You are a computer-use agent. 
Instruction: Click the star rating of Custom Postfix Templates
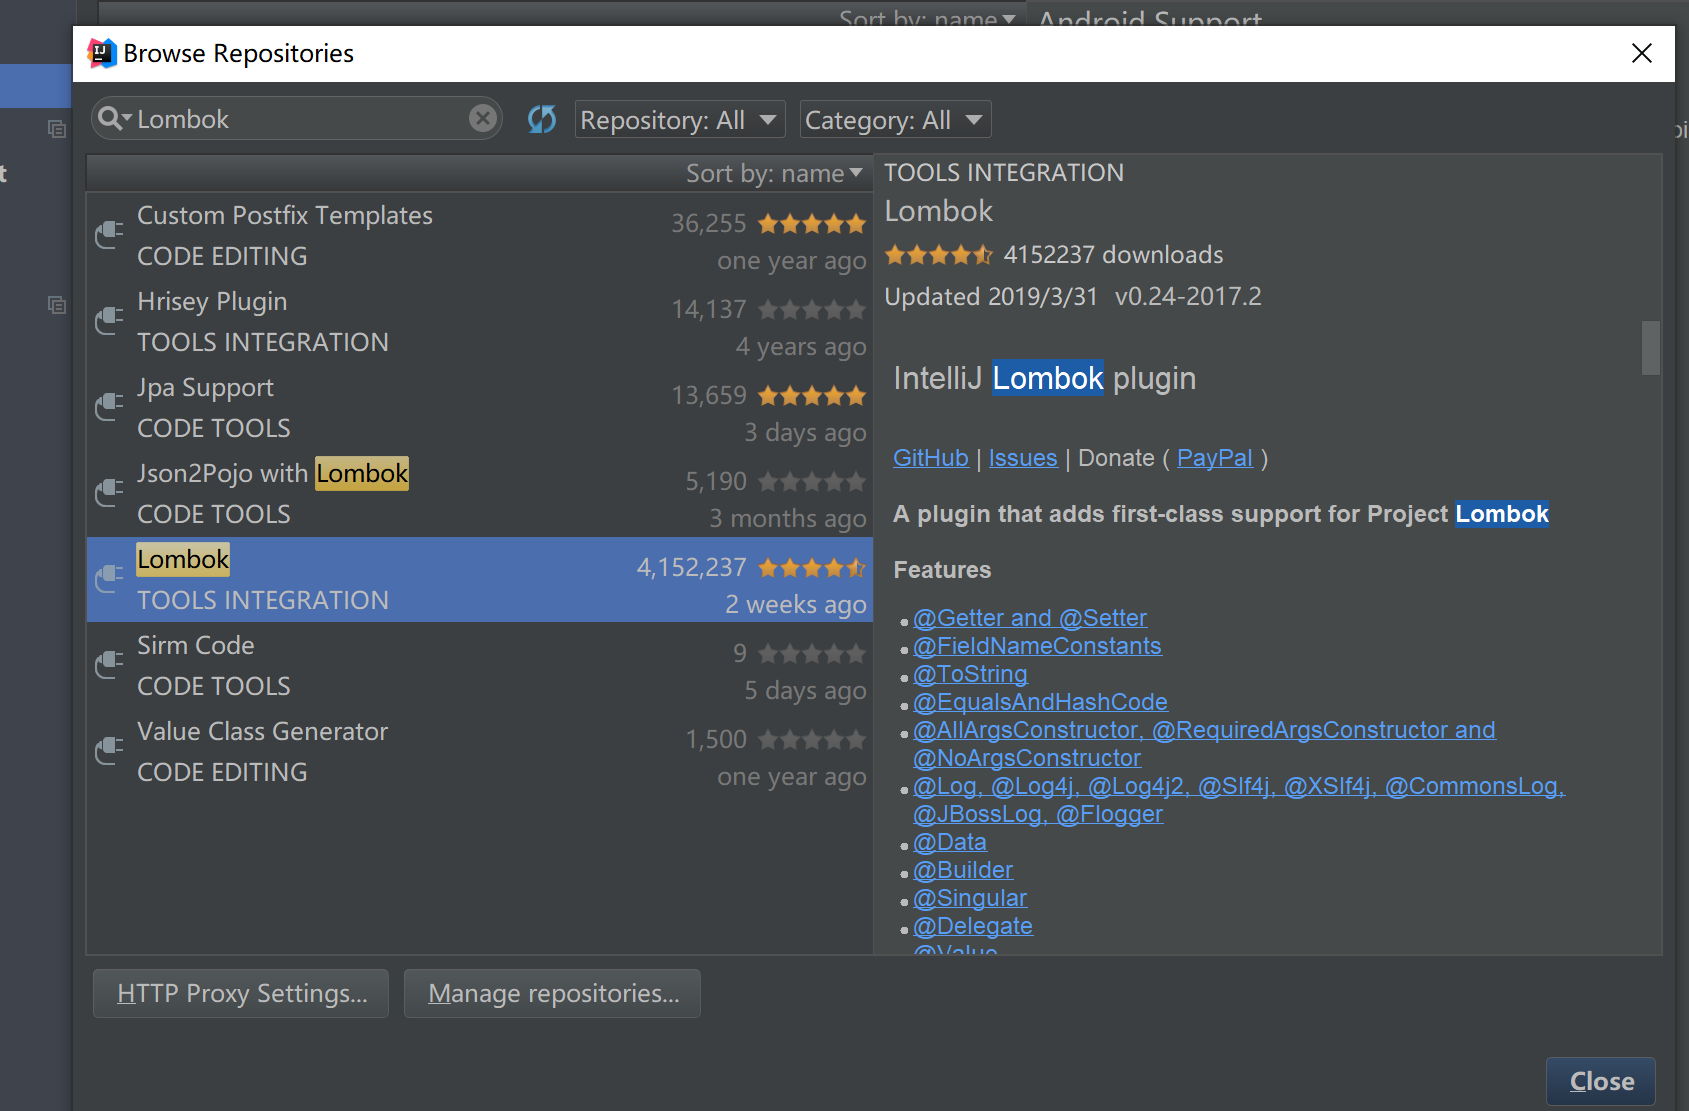point(811,224)
